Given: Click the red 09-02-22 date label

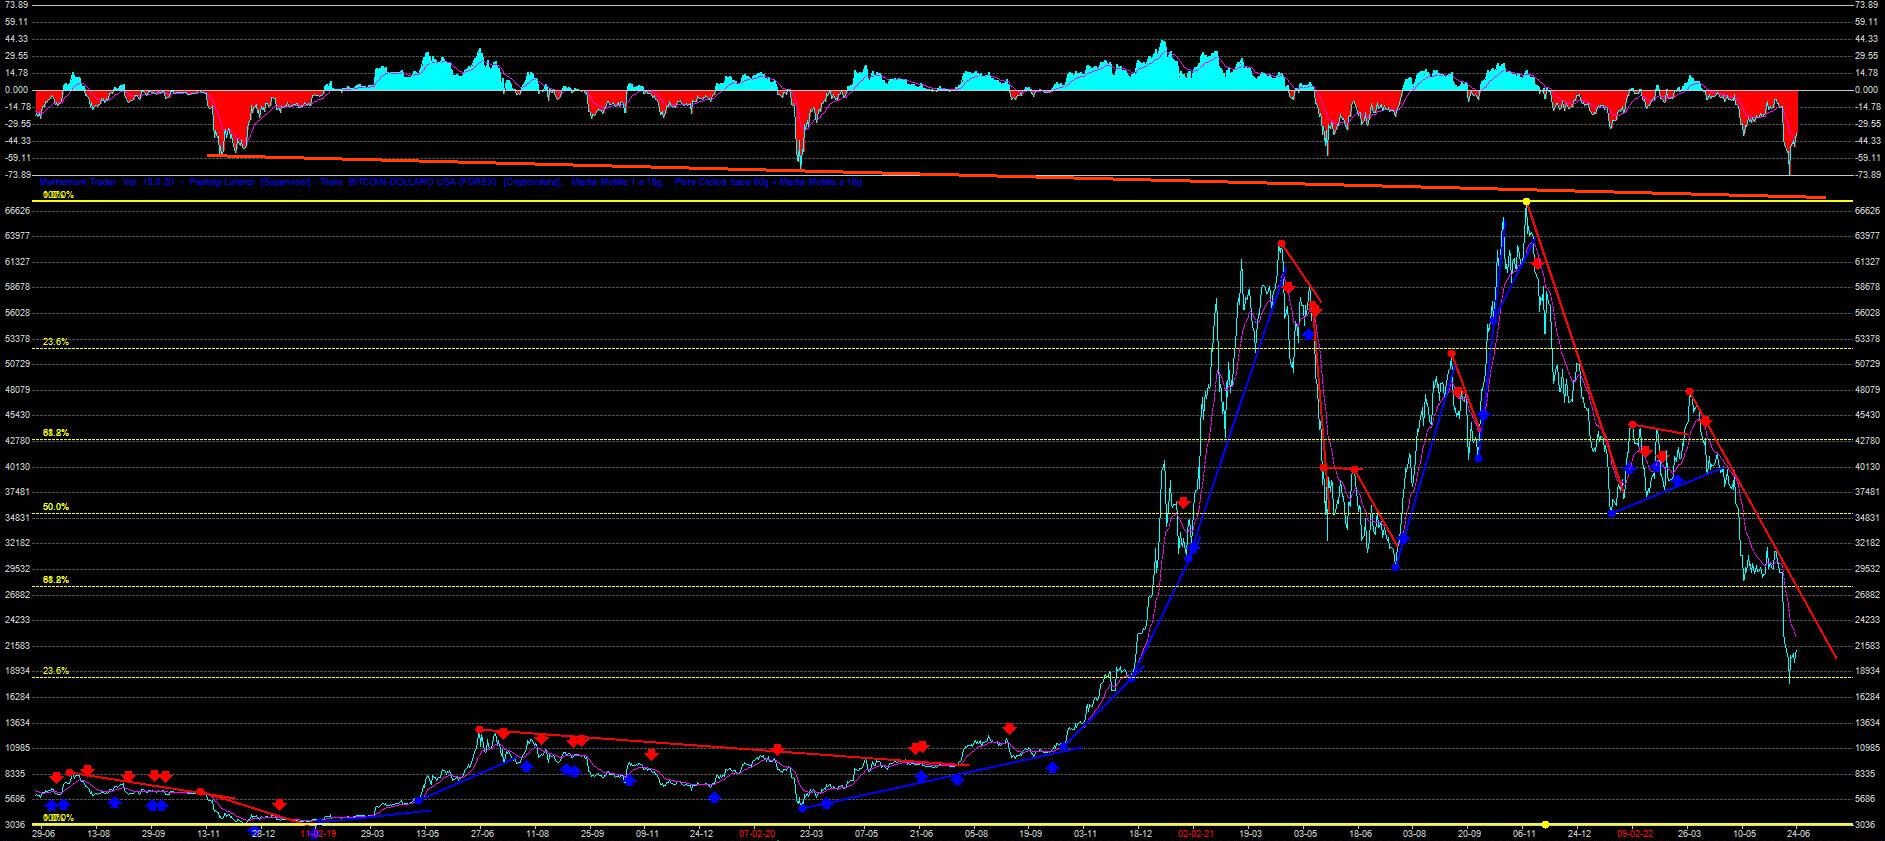Looking at the screenshot, I should click(1634, 833).
